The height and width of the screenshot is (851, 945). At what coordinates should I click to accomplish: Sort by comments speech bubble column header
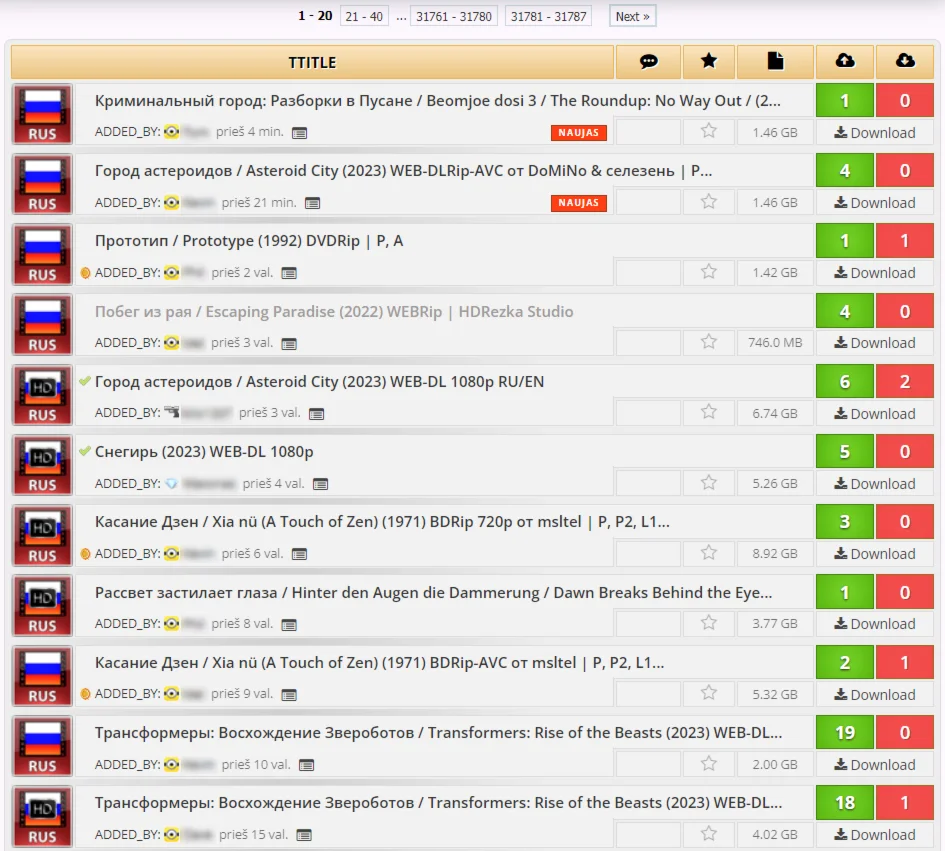pos(648,61)
